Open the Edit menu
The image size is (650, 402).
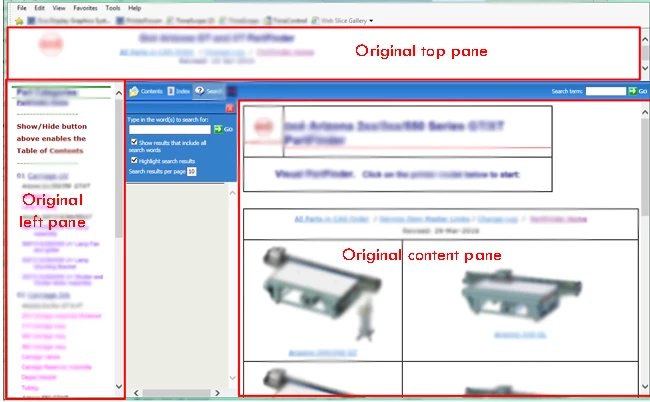pyautogui.click(x=39, y=8)
